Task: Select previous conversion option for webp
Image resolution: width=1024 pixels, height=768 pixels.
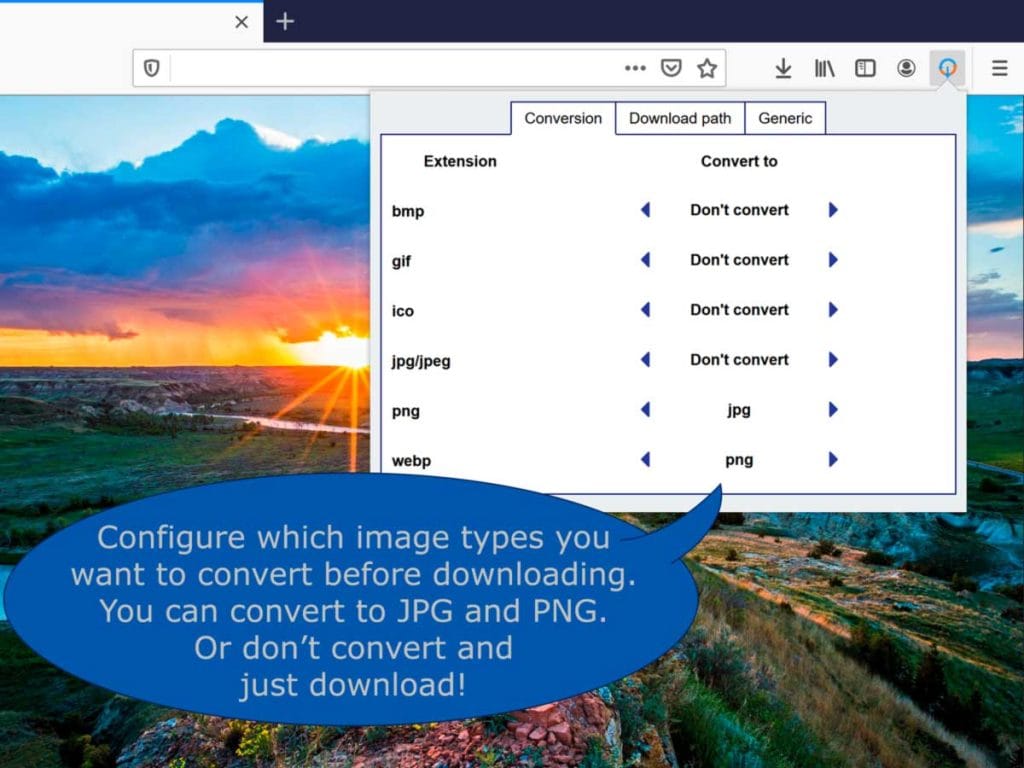Action: coord(645,460)
